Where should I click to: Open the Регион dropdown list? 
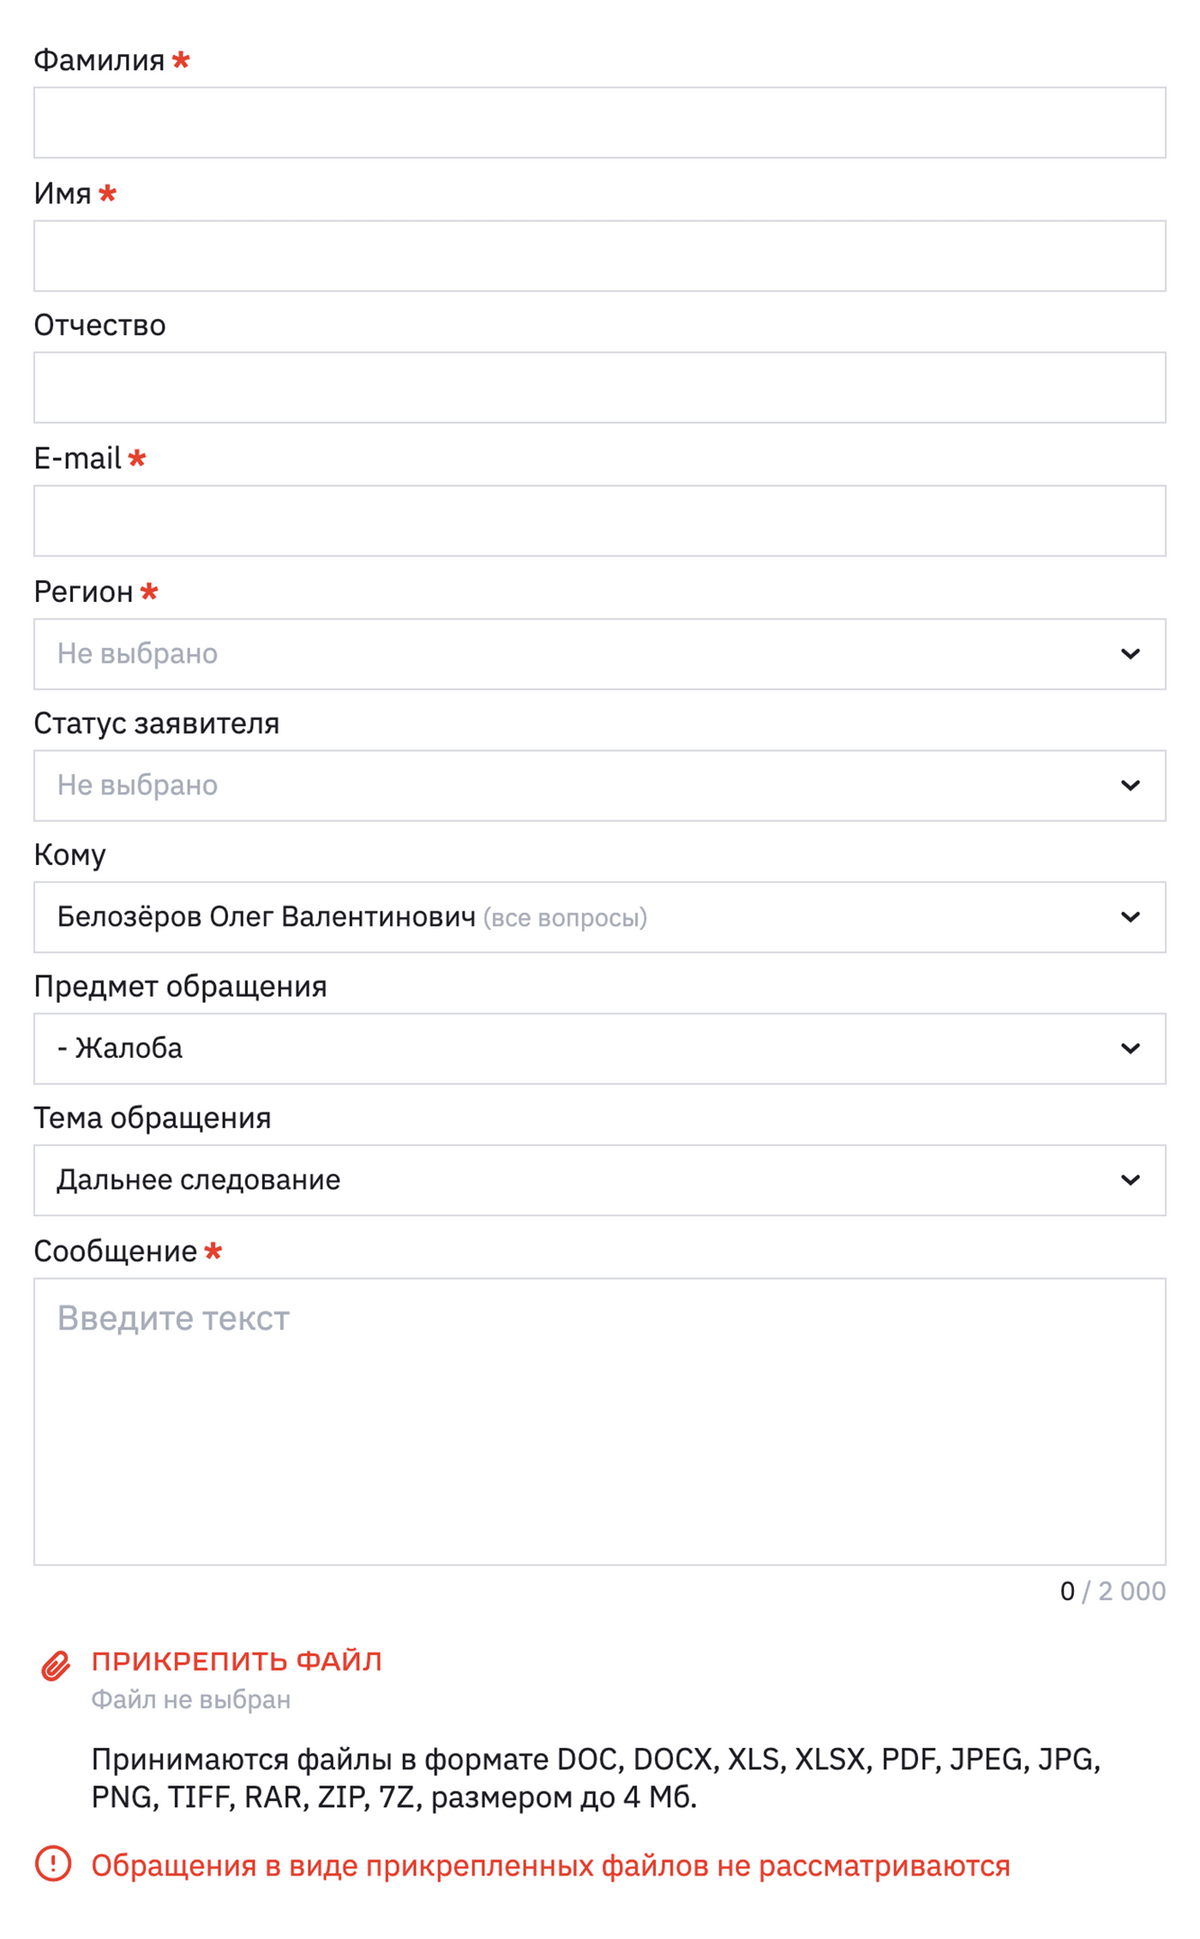580,654
